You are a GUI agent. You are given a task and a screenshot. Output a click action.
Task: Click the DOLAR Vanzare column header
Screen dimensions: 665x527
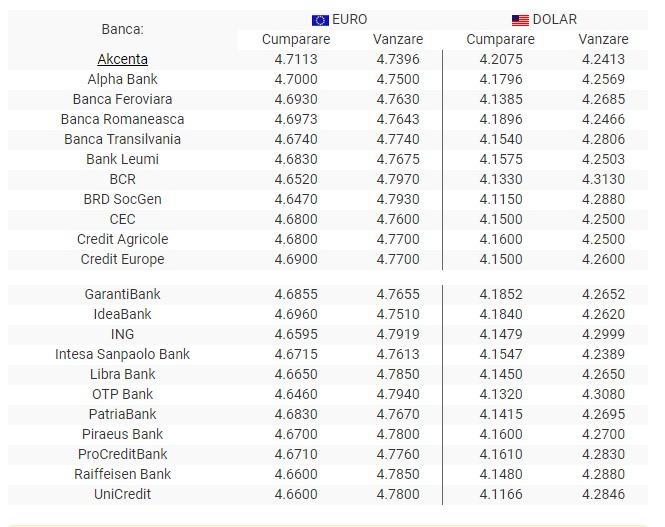point(603,39)
